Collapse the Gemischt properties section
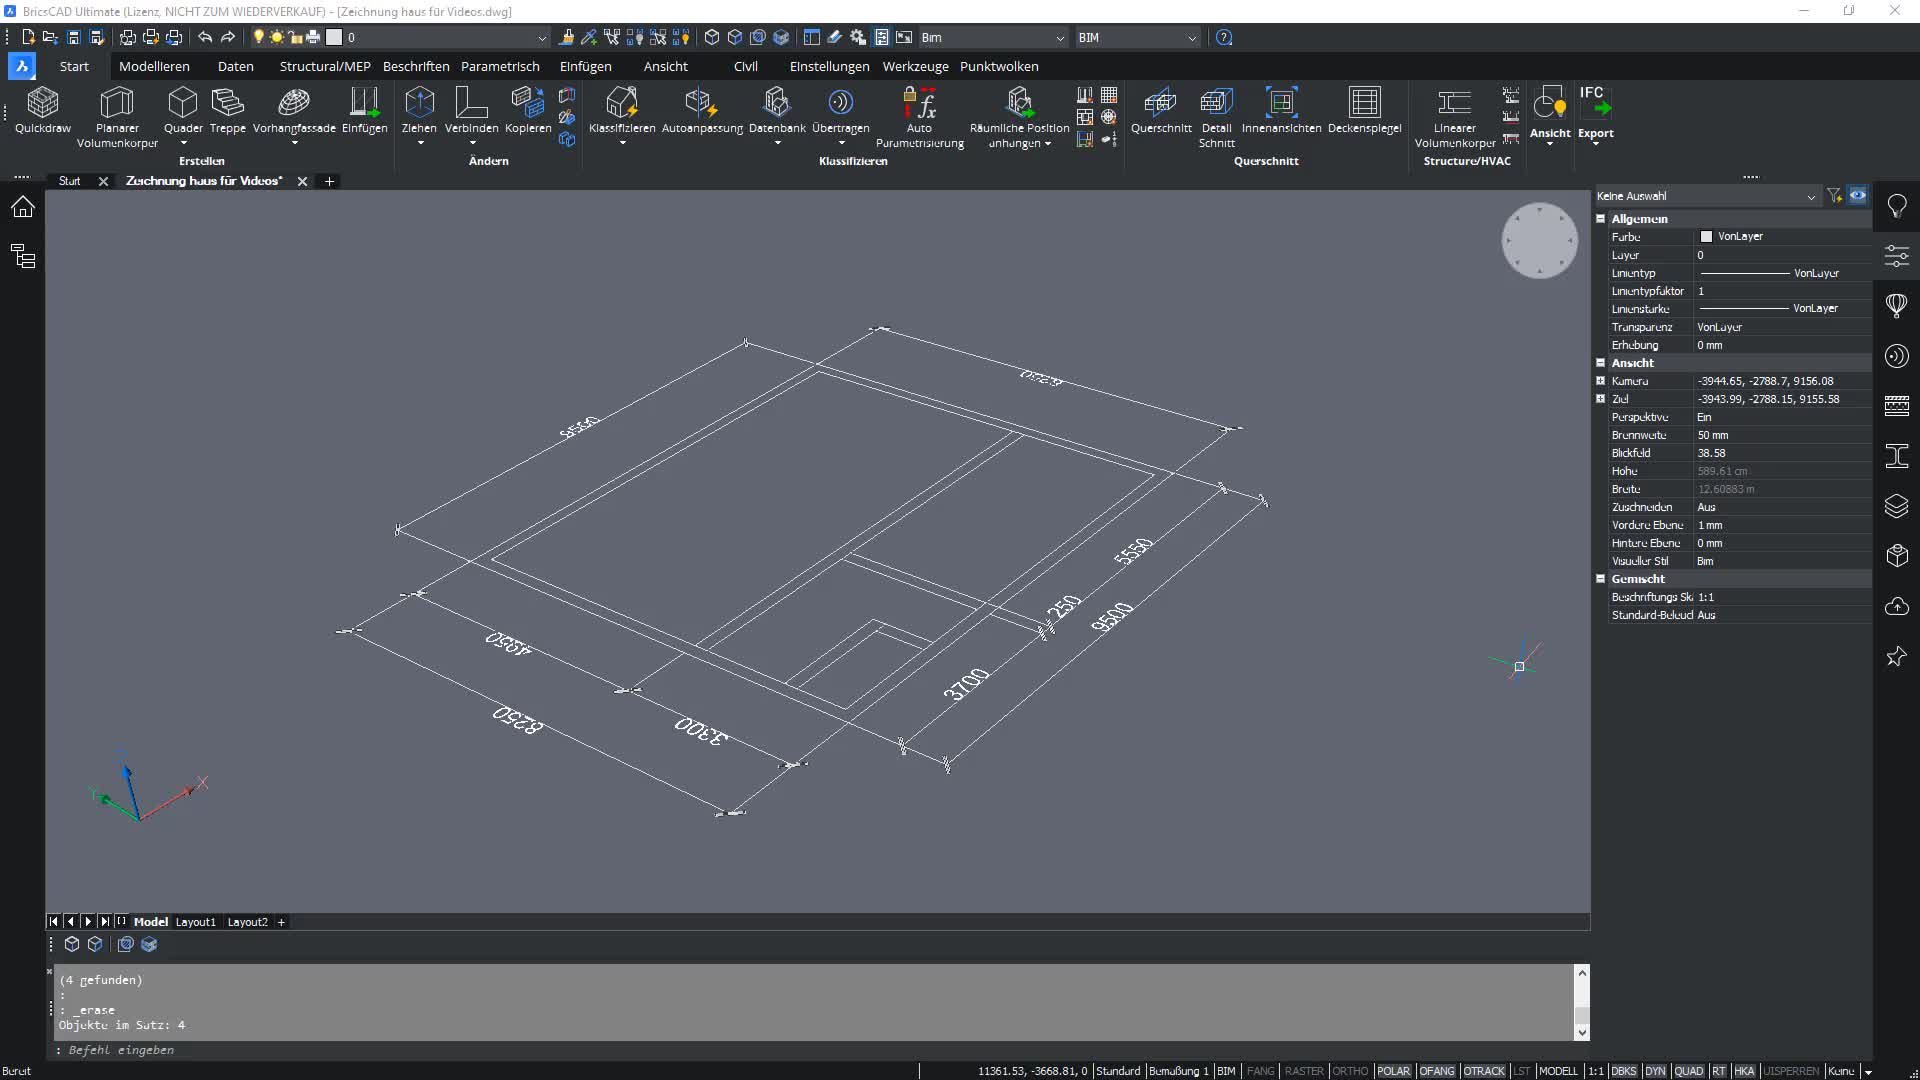The image size is (1920, 1080). (x=1600, y=579)
